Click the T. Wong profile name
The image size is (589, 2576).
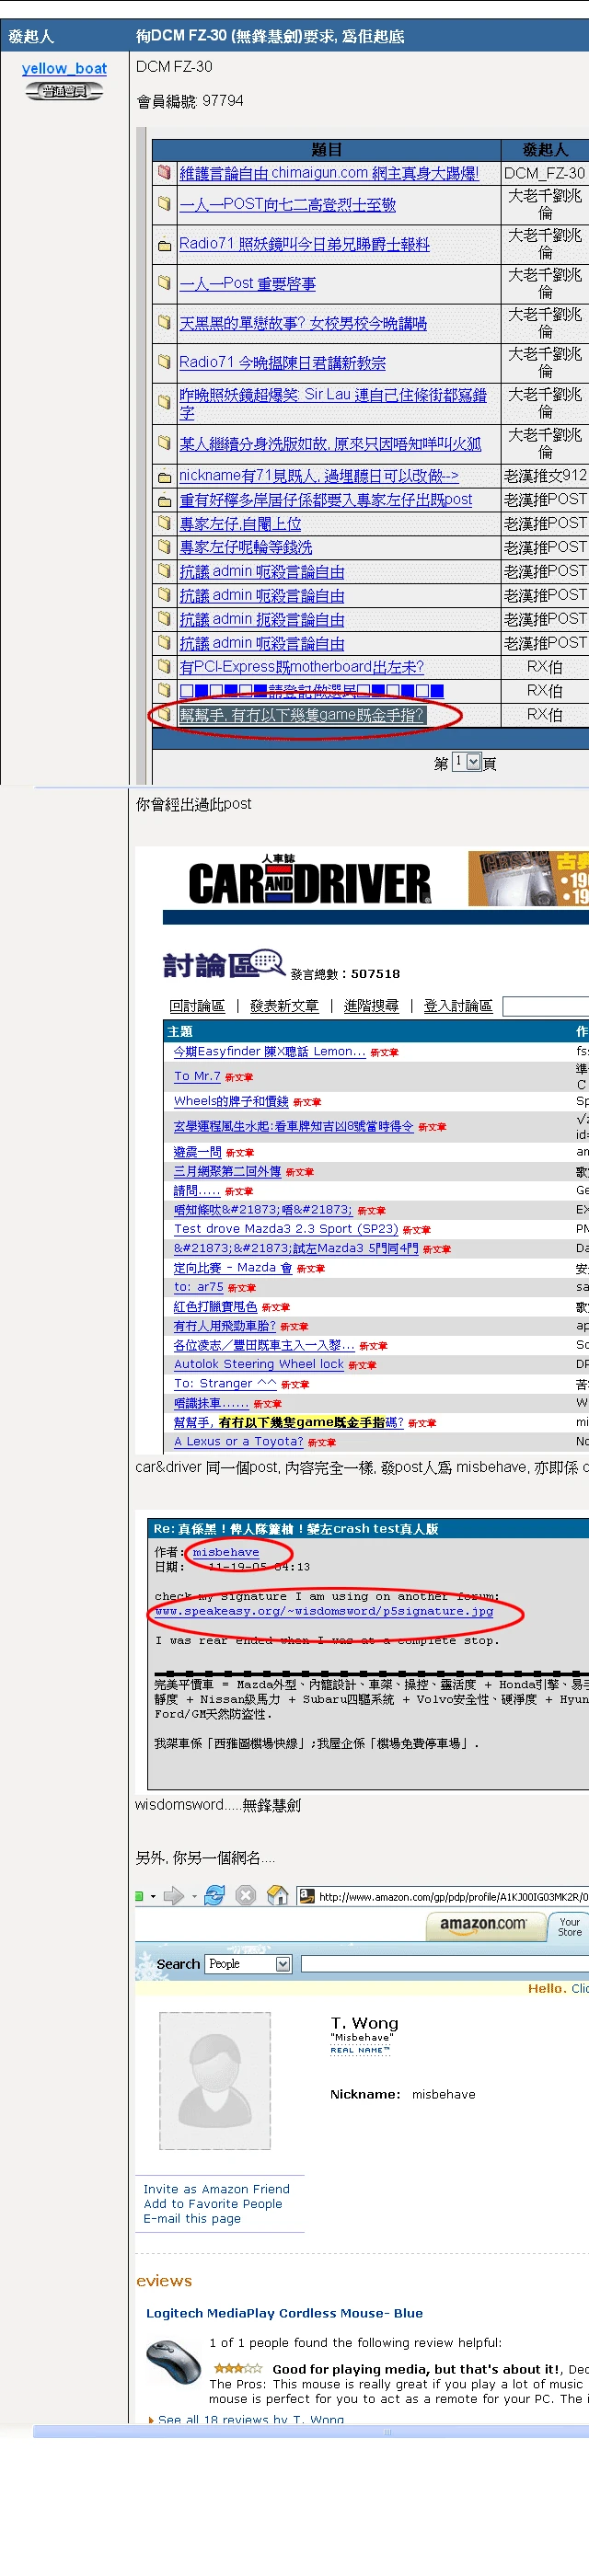(364, 2023)
